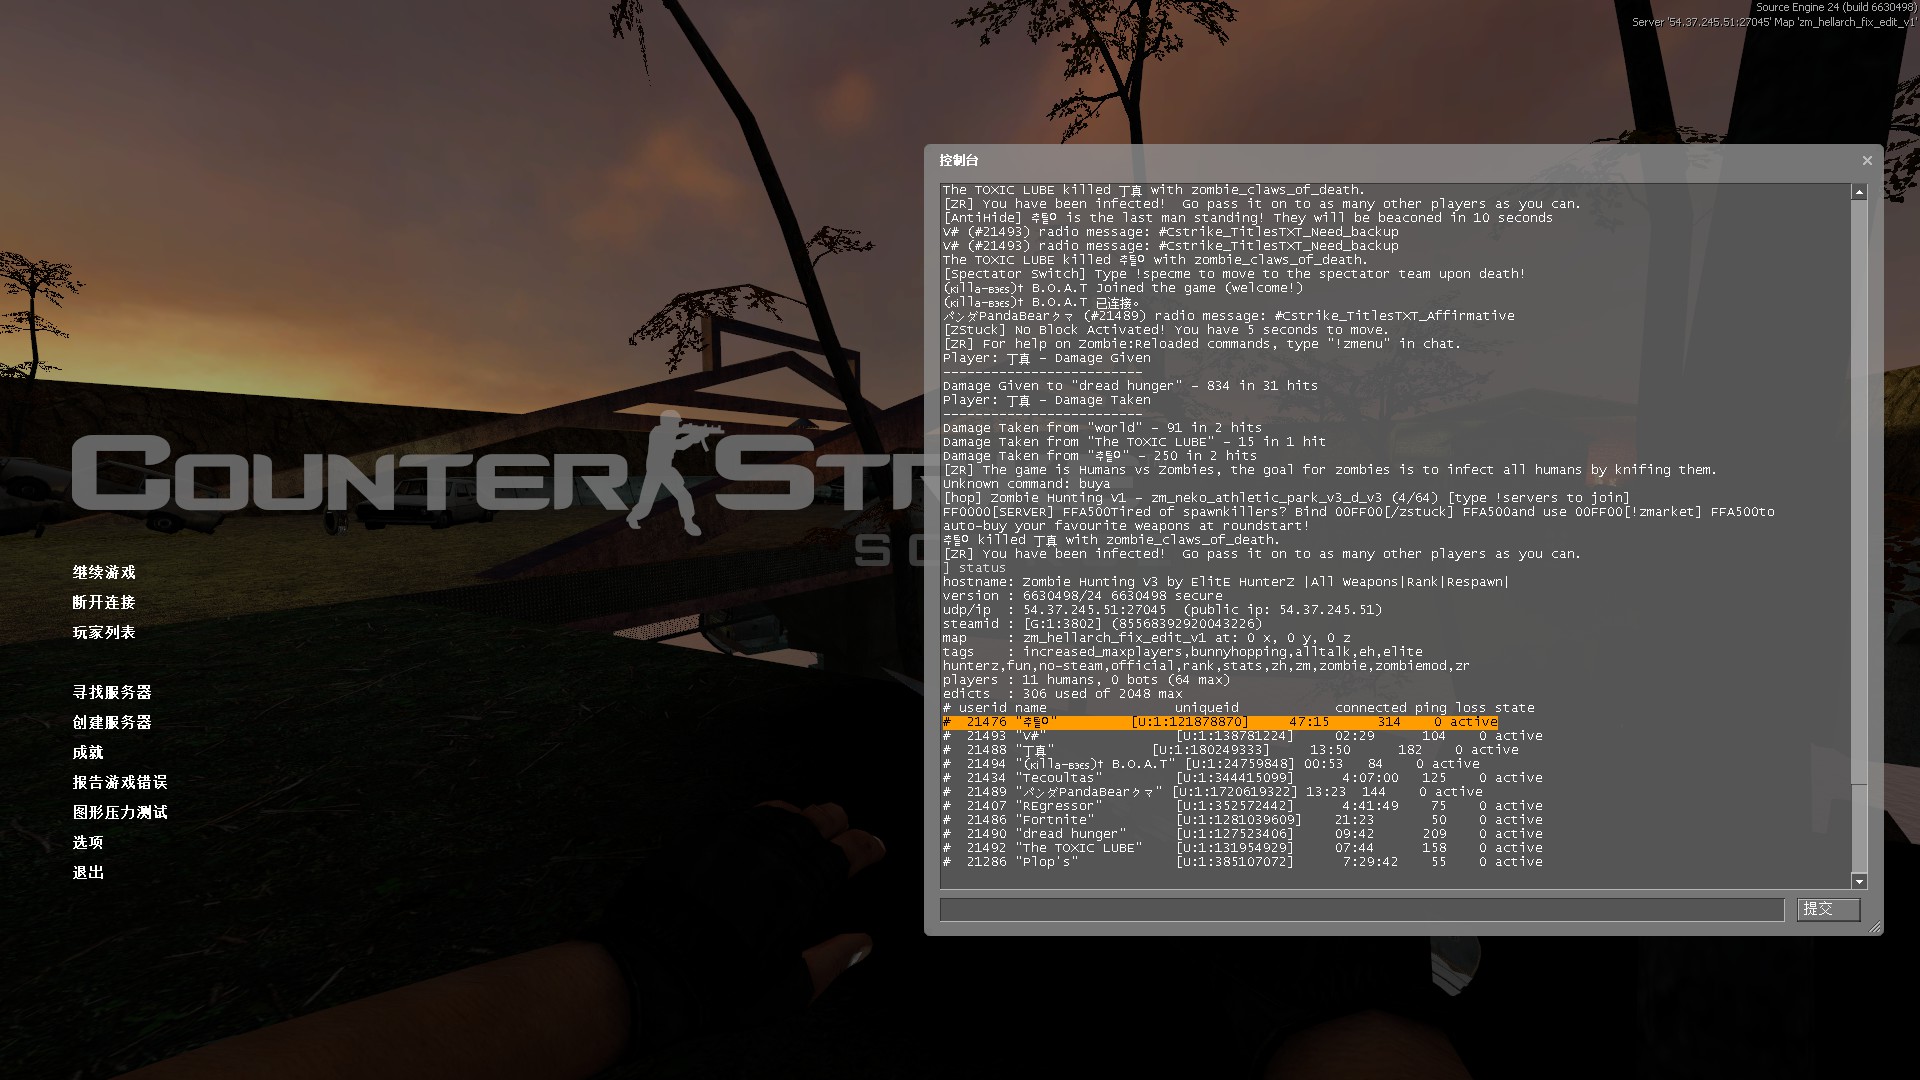This screenshot has width=1920, height=1080.
Task: Click status row for player "dread hunger"
Action: pos(1242,834)
